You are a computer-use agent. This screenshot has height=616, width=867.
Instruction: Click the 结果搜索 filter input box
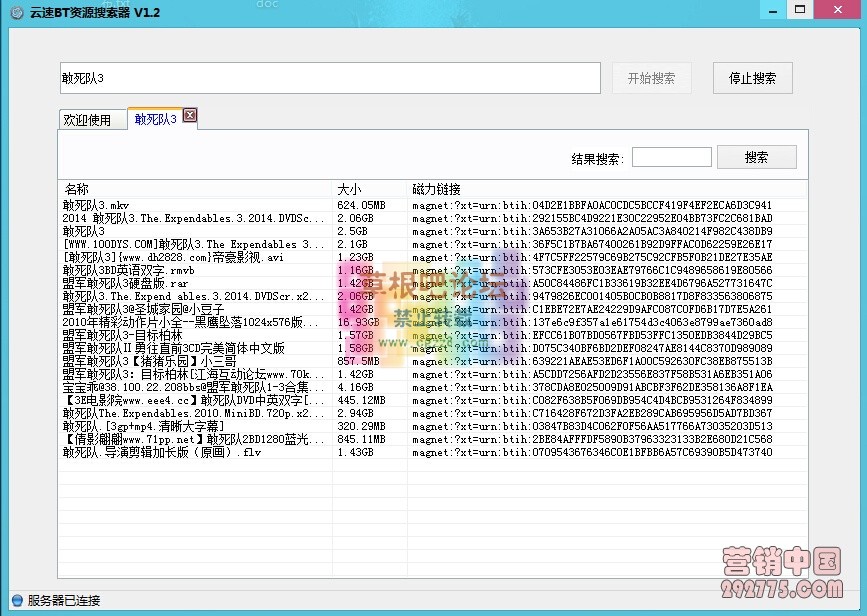coord(672,156)
